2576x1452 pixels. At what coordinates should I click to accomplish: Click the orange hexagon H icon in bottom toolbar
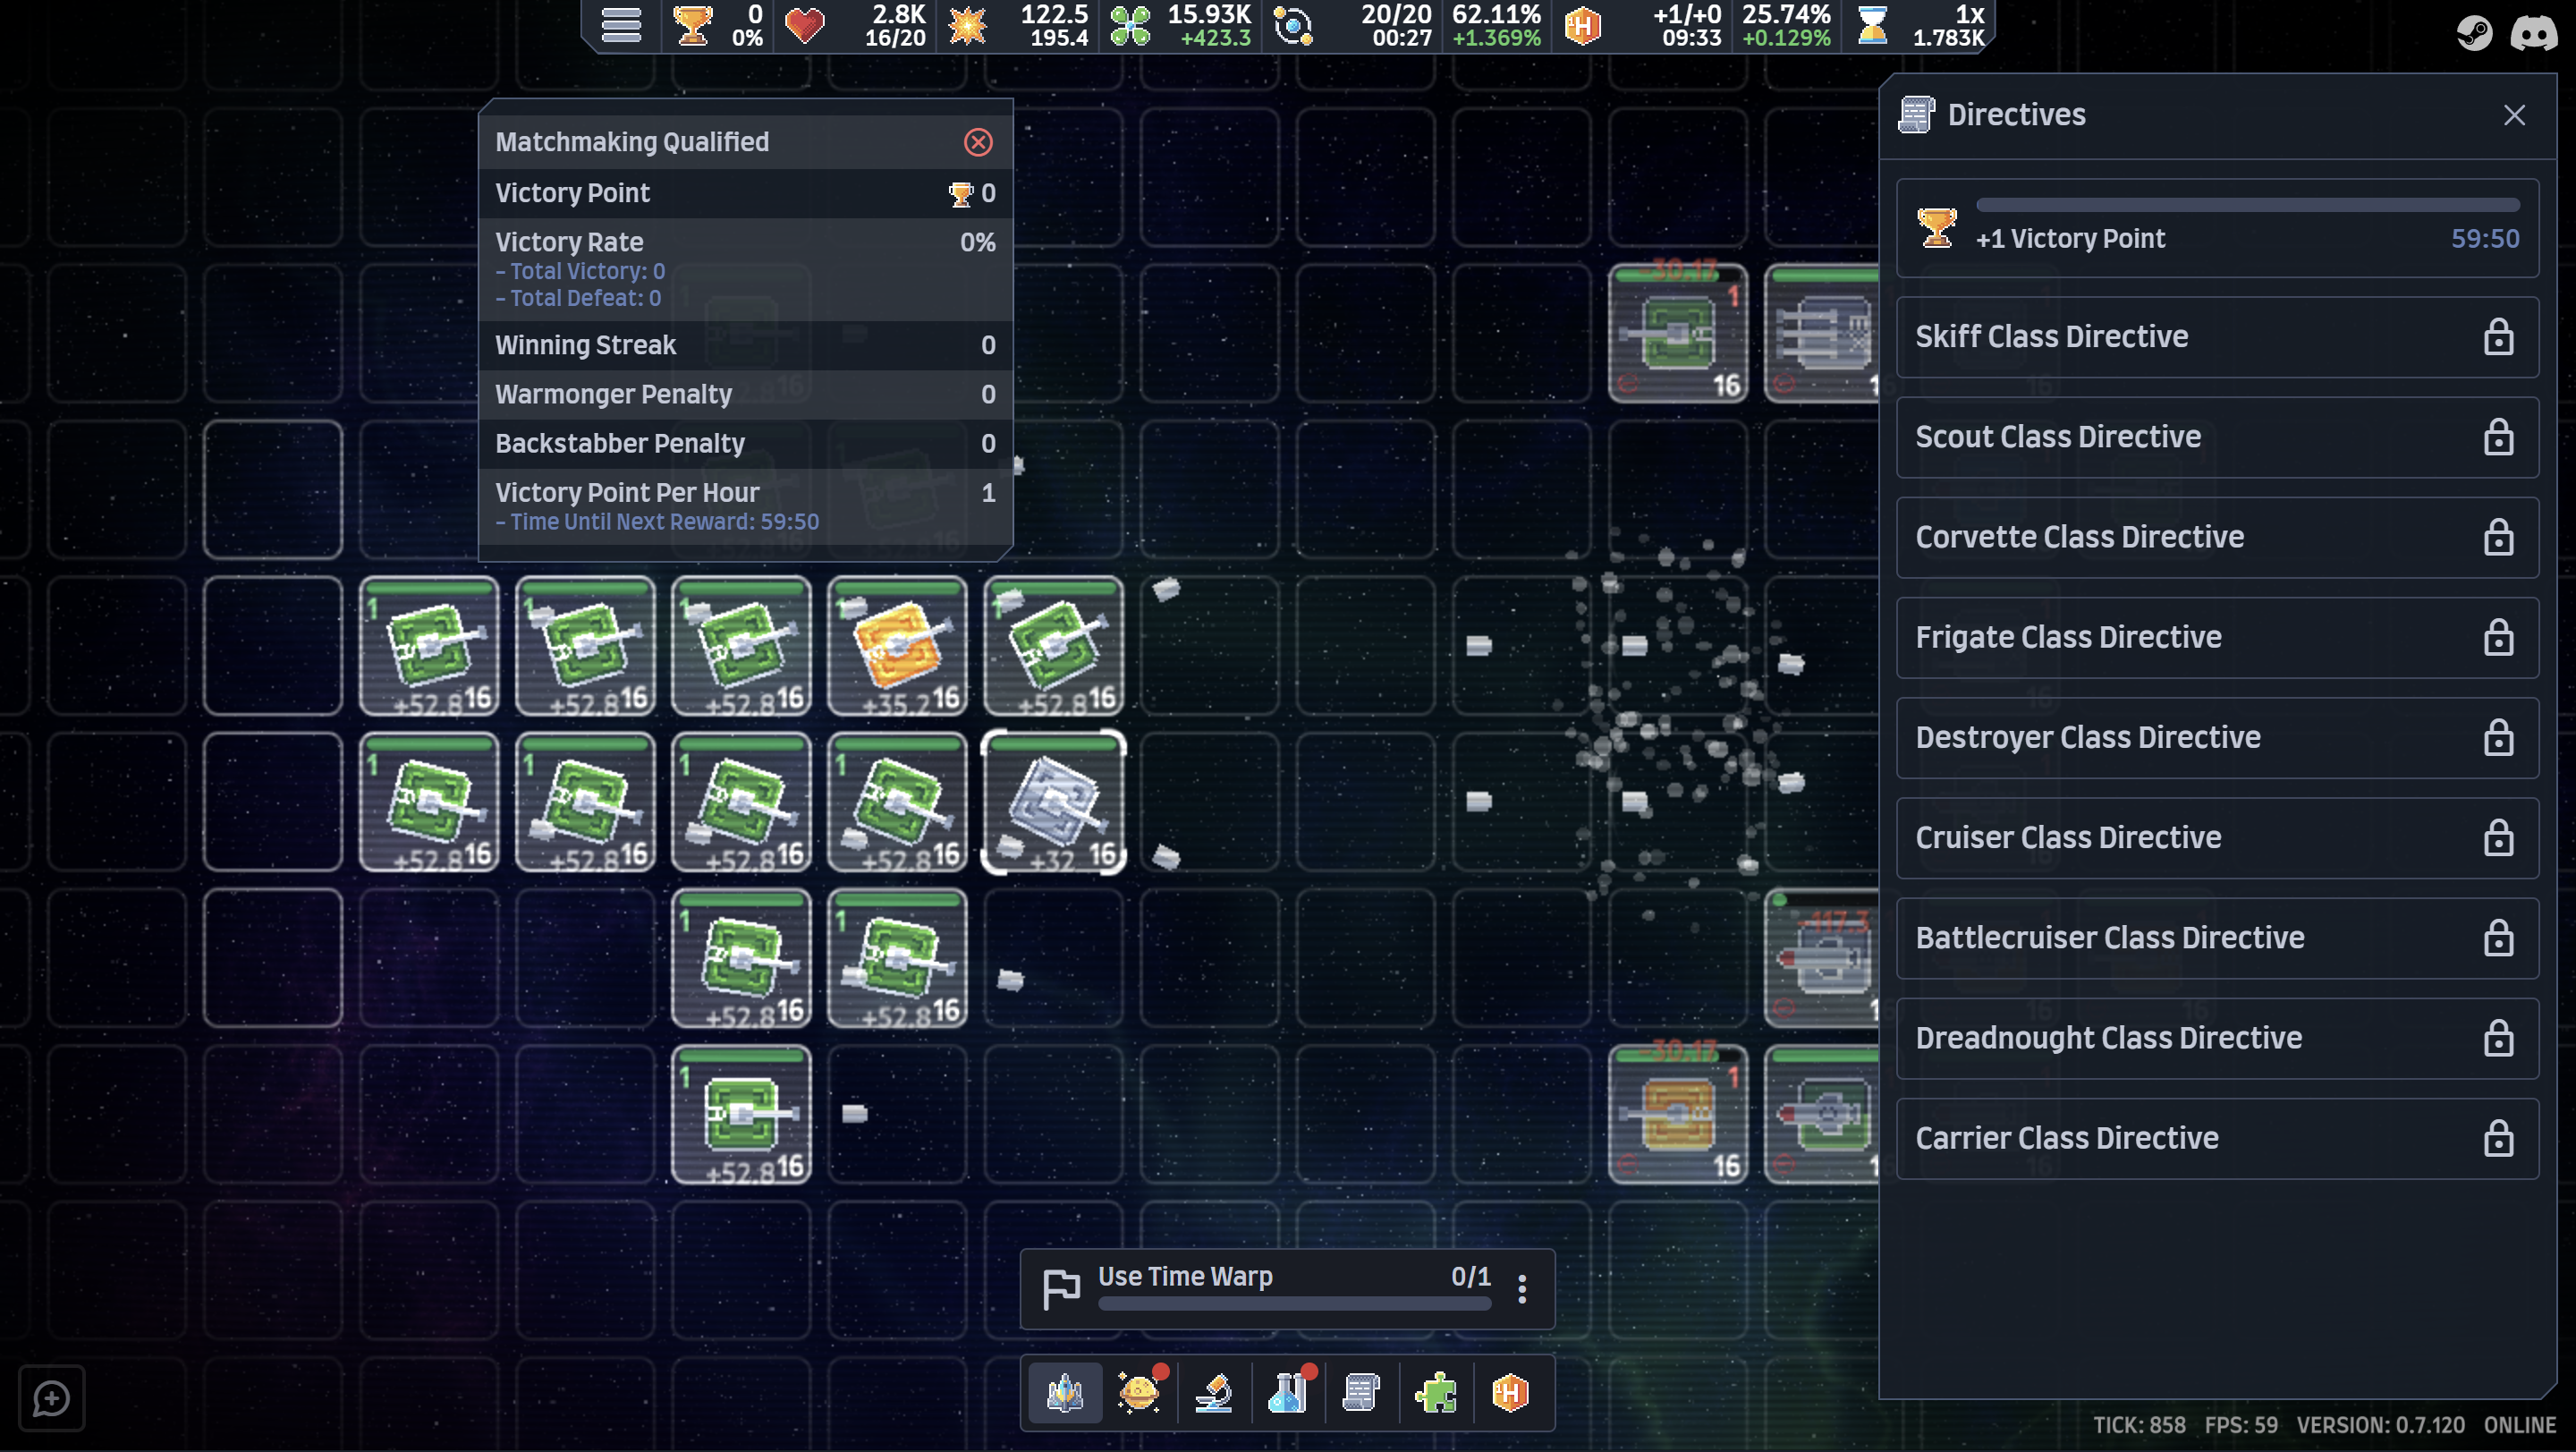(1510, 1392)
